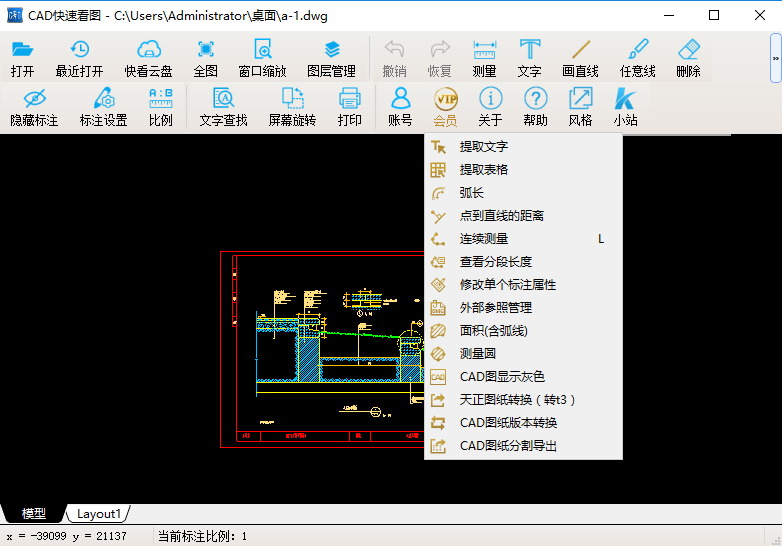
Task: Open the 风格 style switcher
Action: (581, 107)
